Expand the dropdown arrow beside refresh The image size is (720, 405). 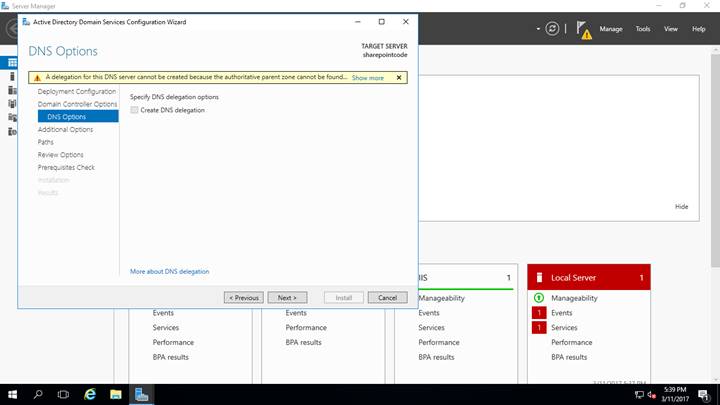click(x=538, y=29)
